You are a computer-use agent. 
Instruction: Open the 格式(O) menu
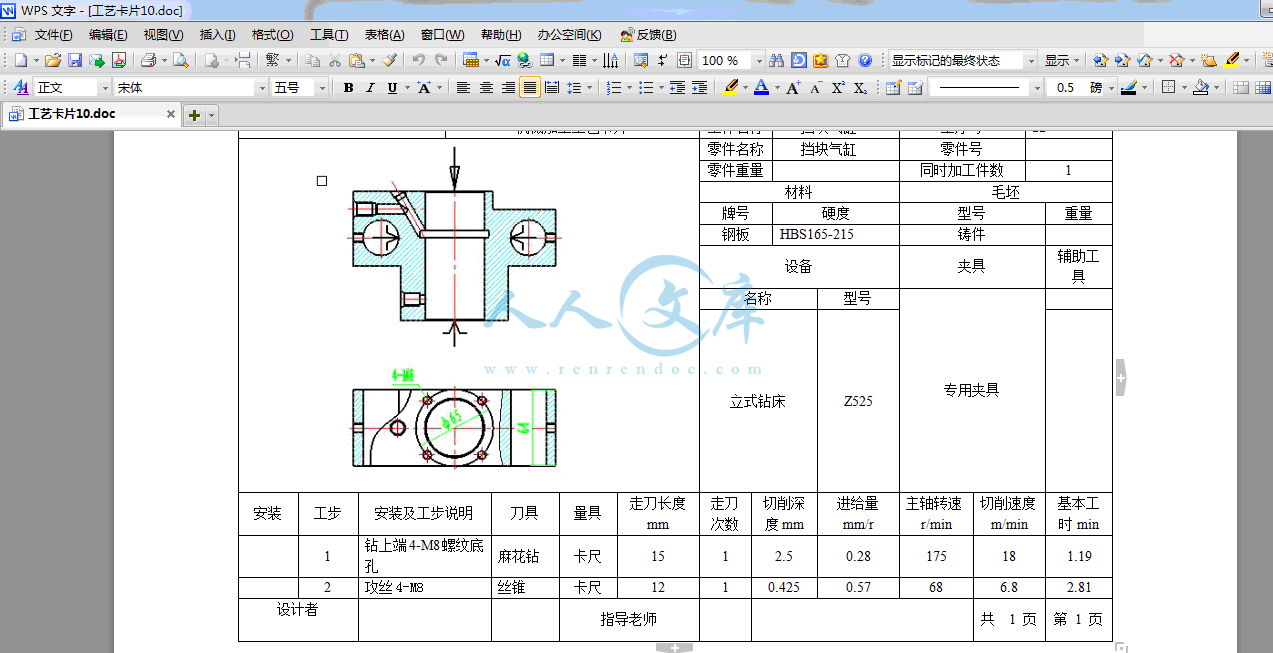point(272,34)
